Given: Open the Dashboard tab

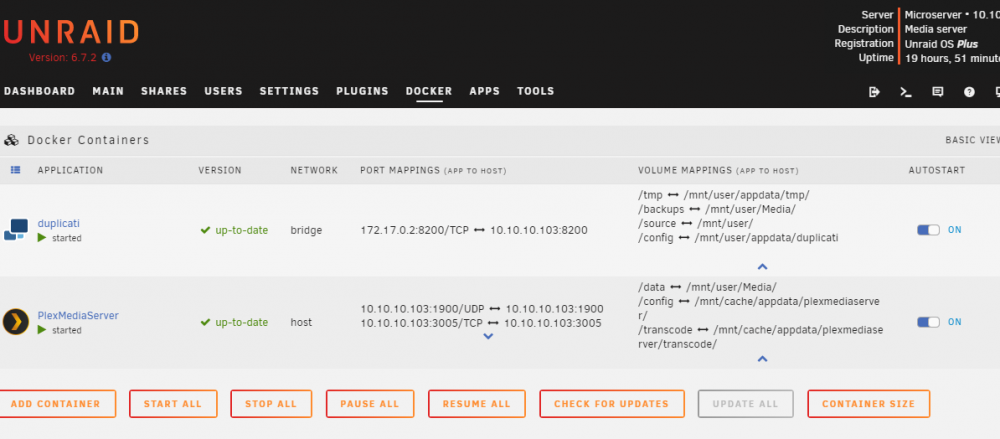Looking at the screenshot, I should pyautogui.click(x=40, y=91).
